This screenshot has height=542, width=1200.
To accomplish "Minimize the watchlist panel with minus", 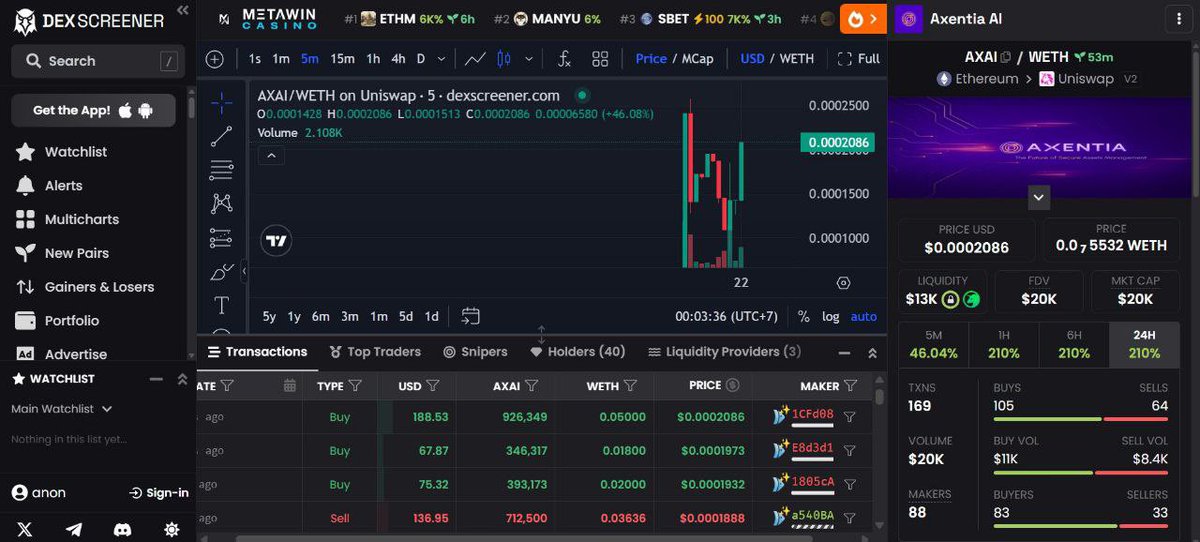I will click(156, 379).
